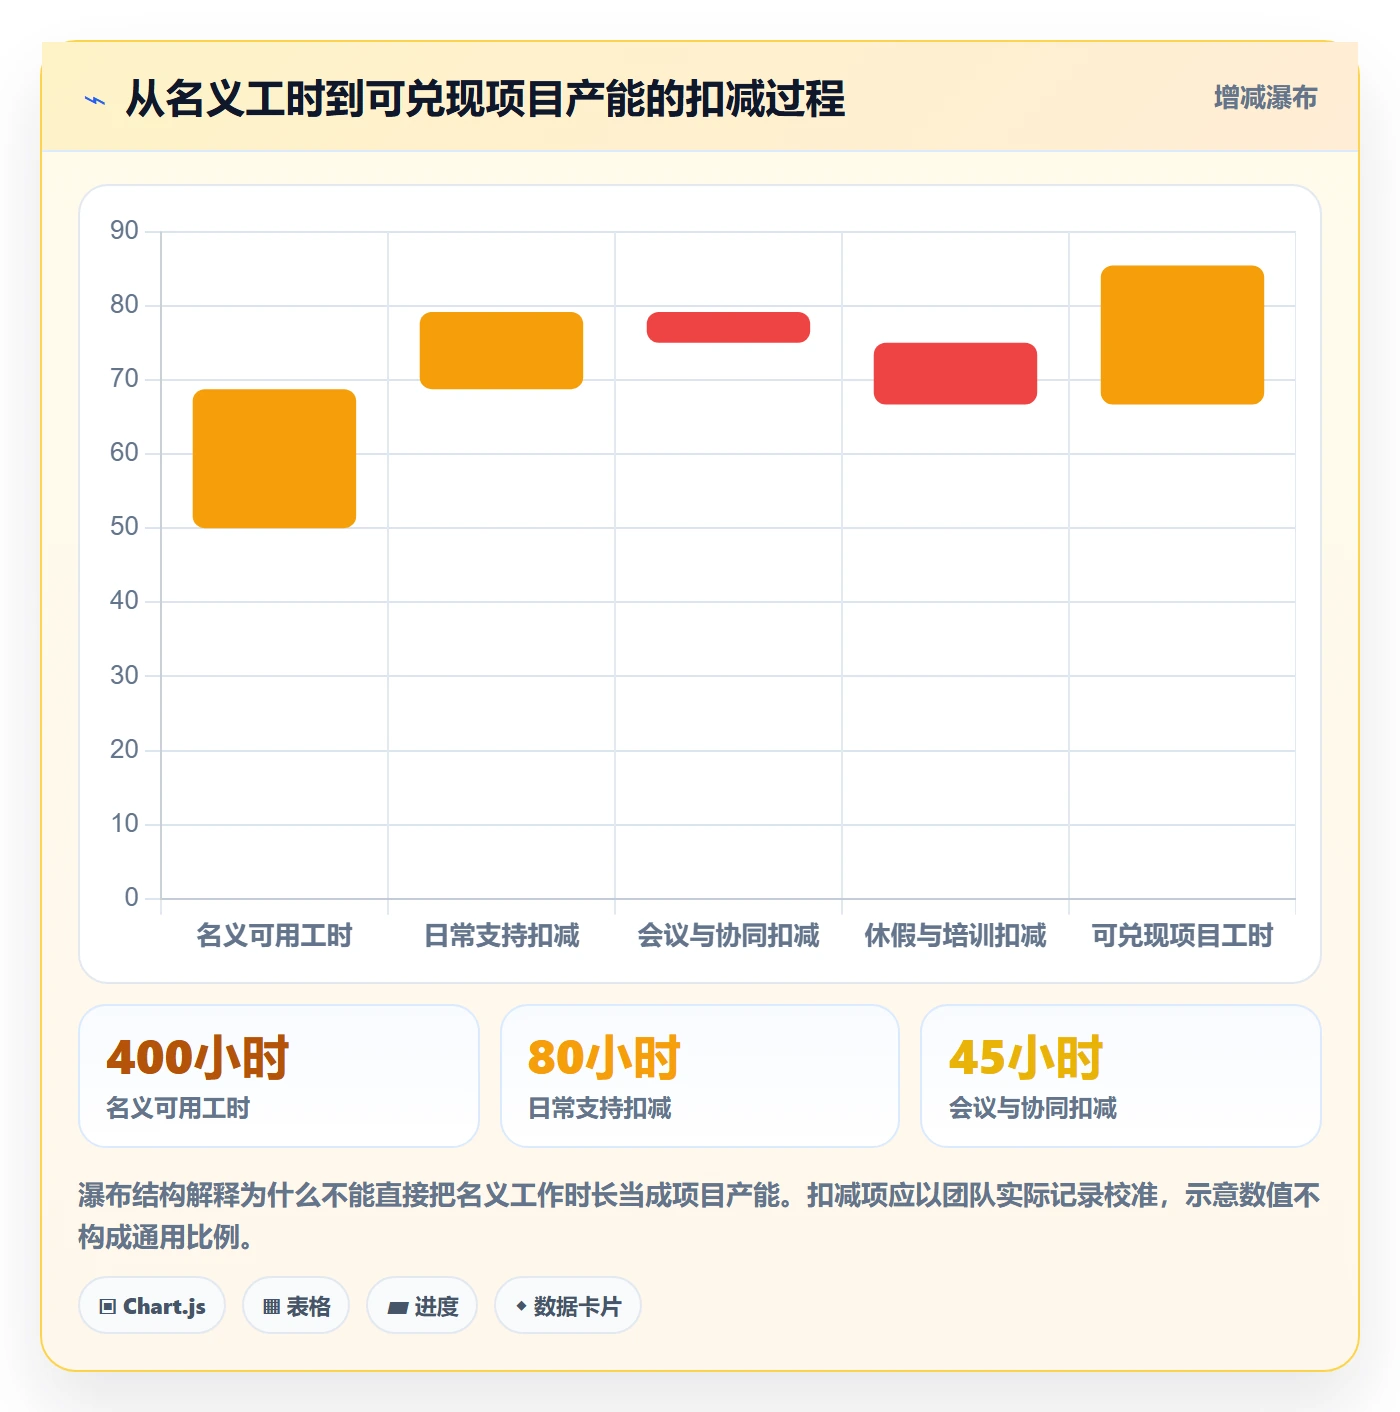Click the orange 可兑现项目工时 bar
Image resolution: width=1400 pixels, height=1412 pixels.
pos(1182,335)
